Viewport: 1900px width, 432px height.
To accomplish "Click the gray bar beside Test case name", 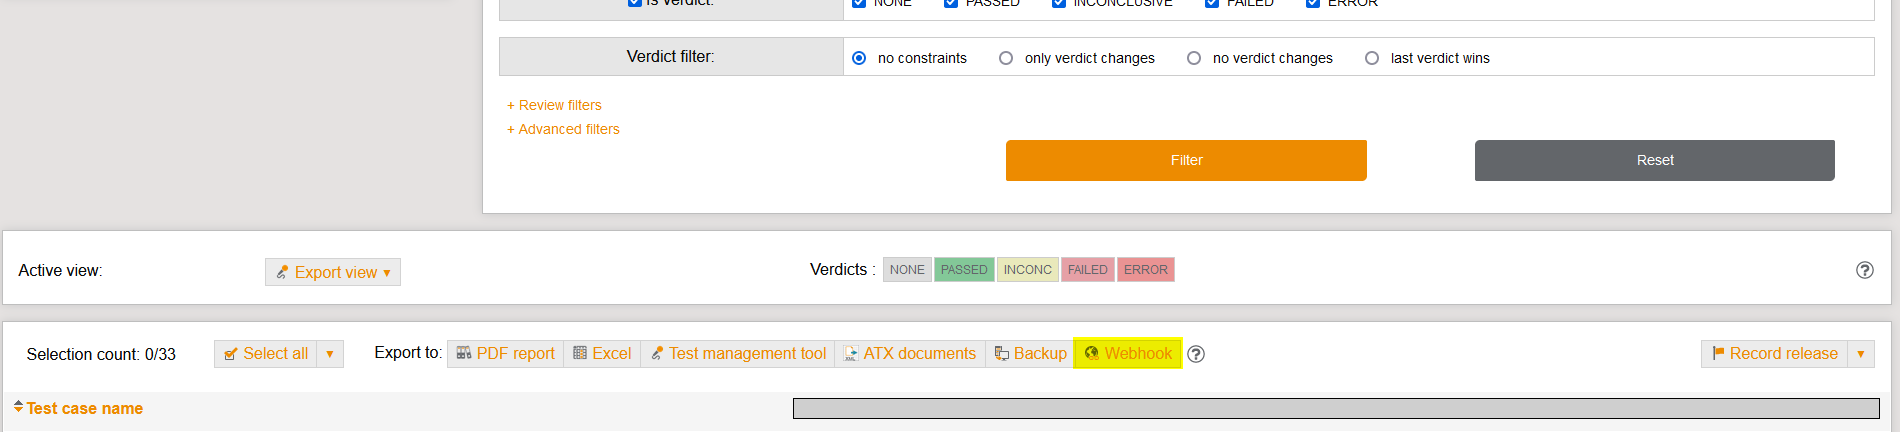I will [1336, 408].
